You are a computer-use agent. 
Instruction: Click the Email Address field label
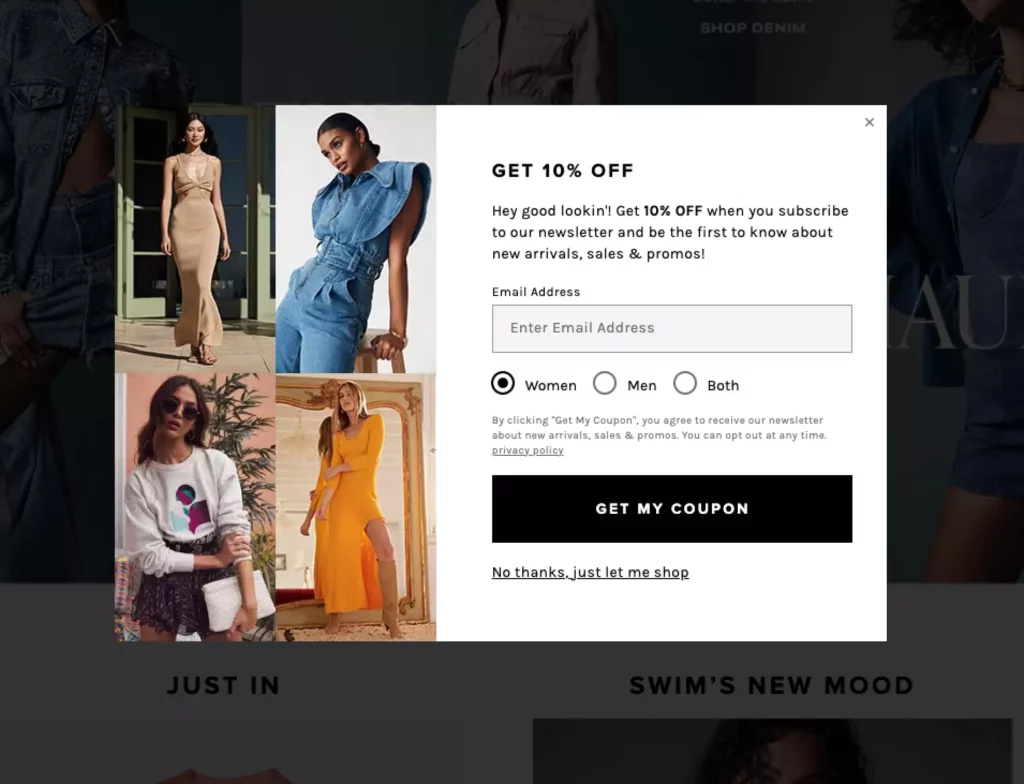(536, 292)
